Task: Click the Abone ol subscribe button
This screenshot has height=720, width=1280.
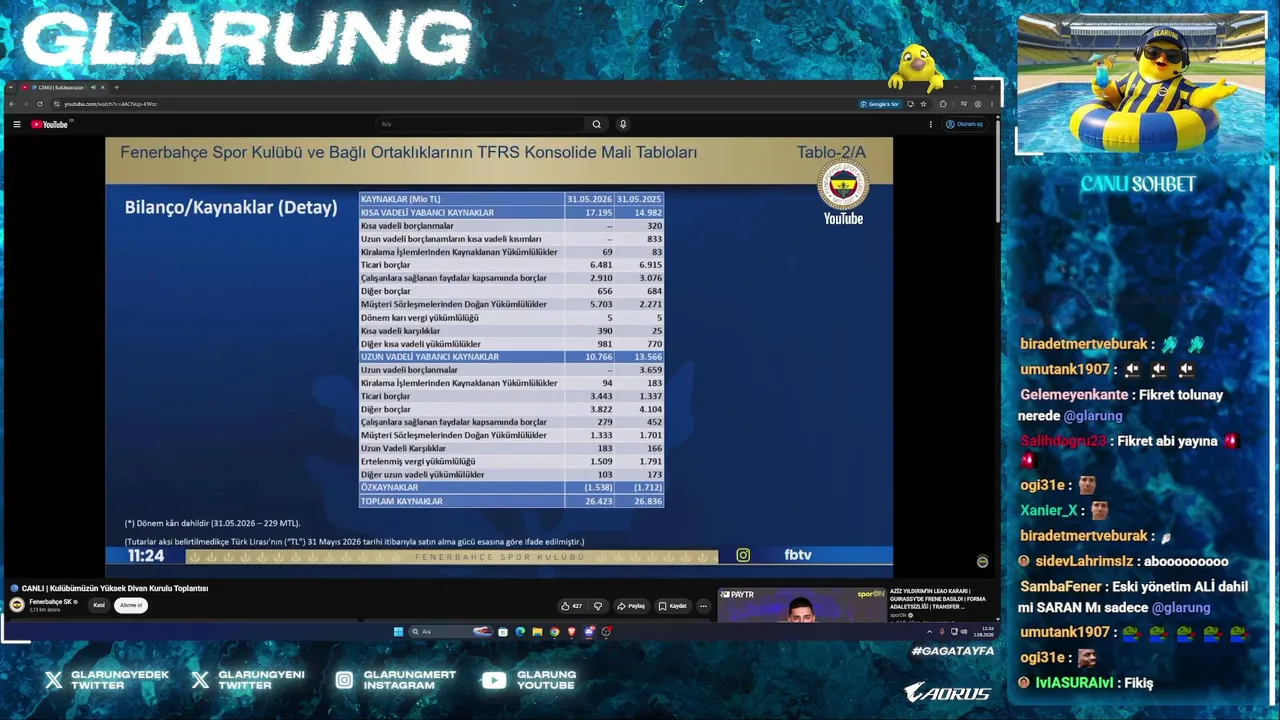Action: 131,605
